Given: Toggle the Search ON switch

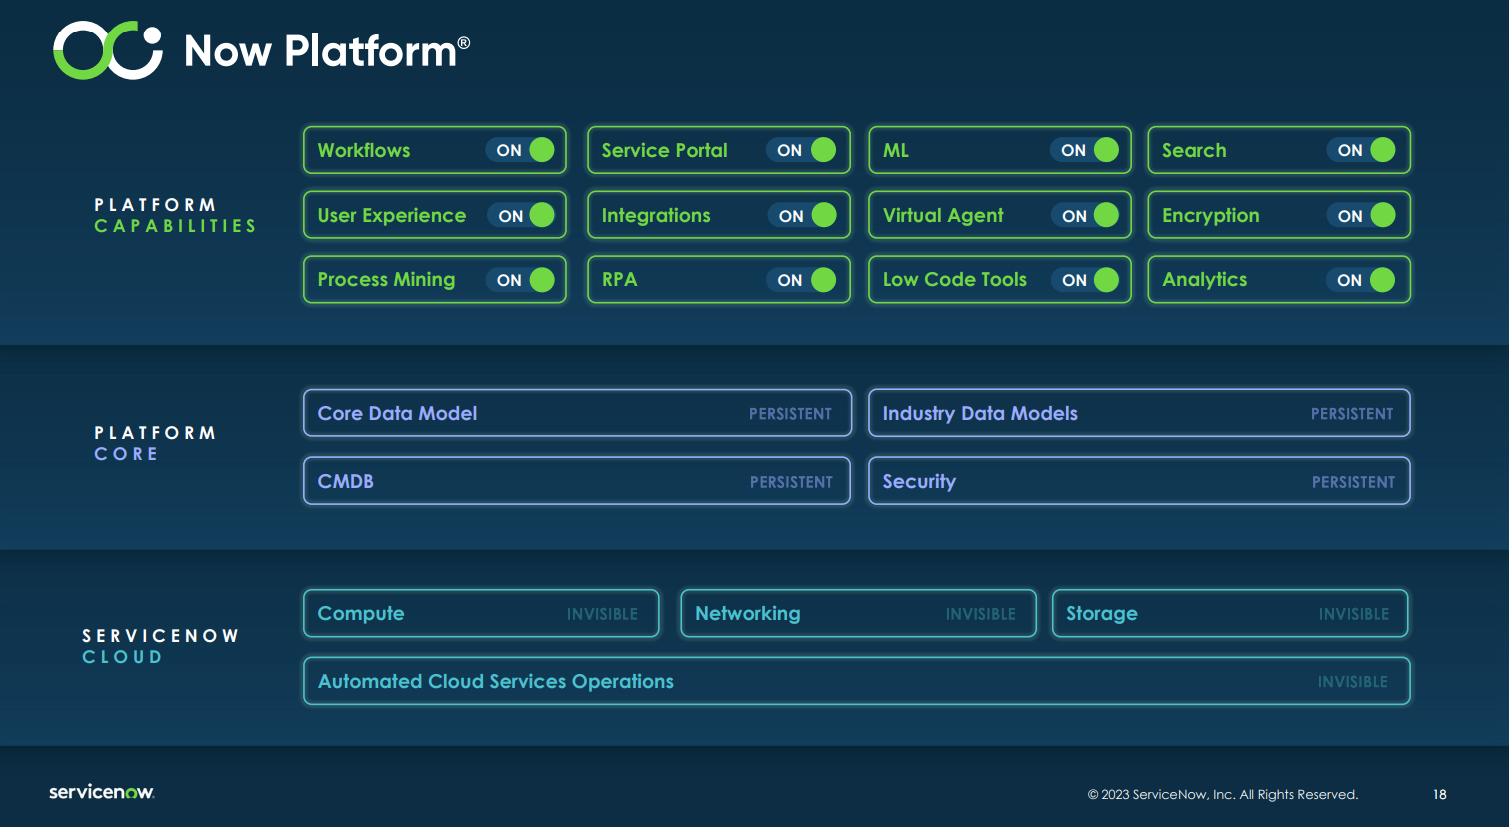Looking at the screenshot, I should click(x=1362, y=150).
